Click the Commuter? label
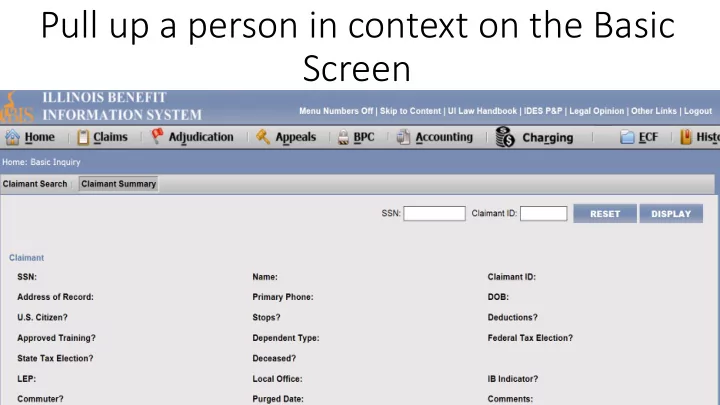The height and width of the screenshot is (405, 720). (x=40, y=399)
